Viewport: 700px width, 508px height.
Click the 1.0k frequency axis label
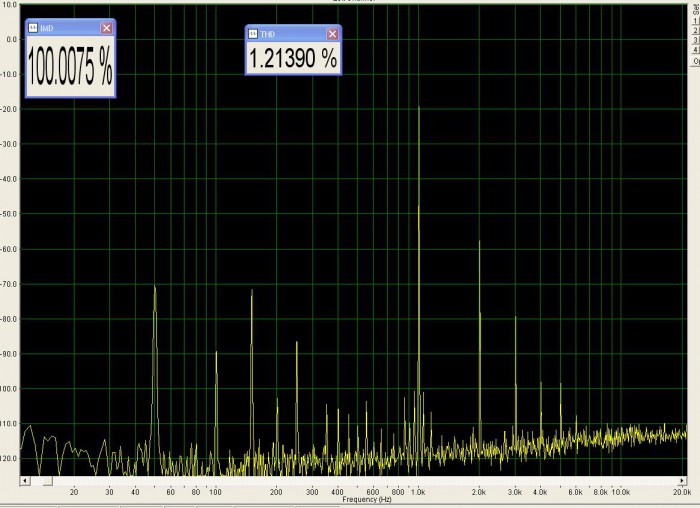tap(418, 492)
